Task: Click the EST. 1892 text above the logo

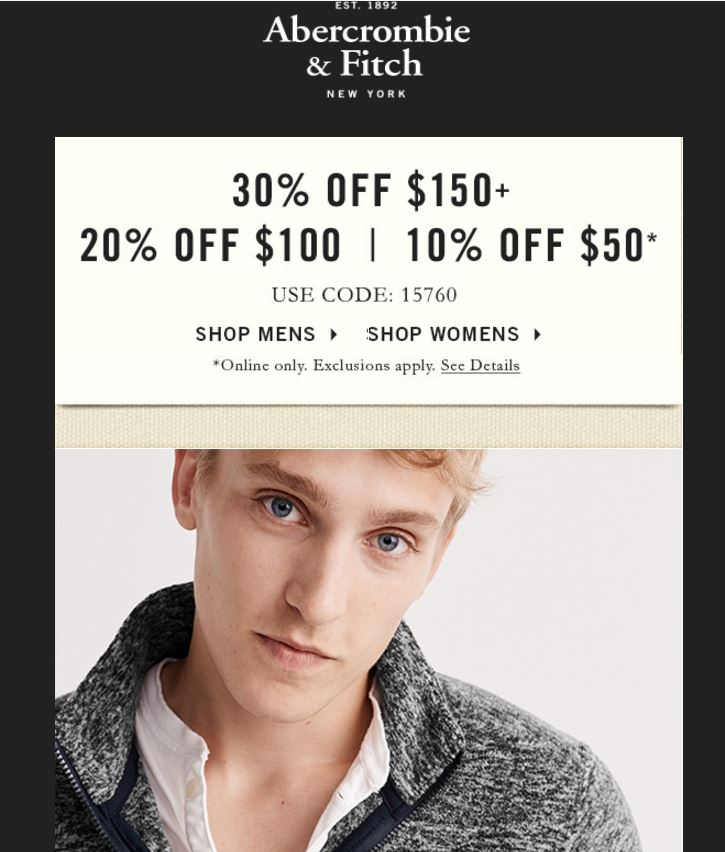Action: [366, 5]
